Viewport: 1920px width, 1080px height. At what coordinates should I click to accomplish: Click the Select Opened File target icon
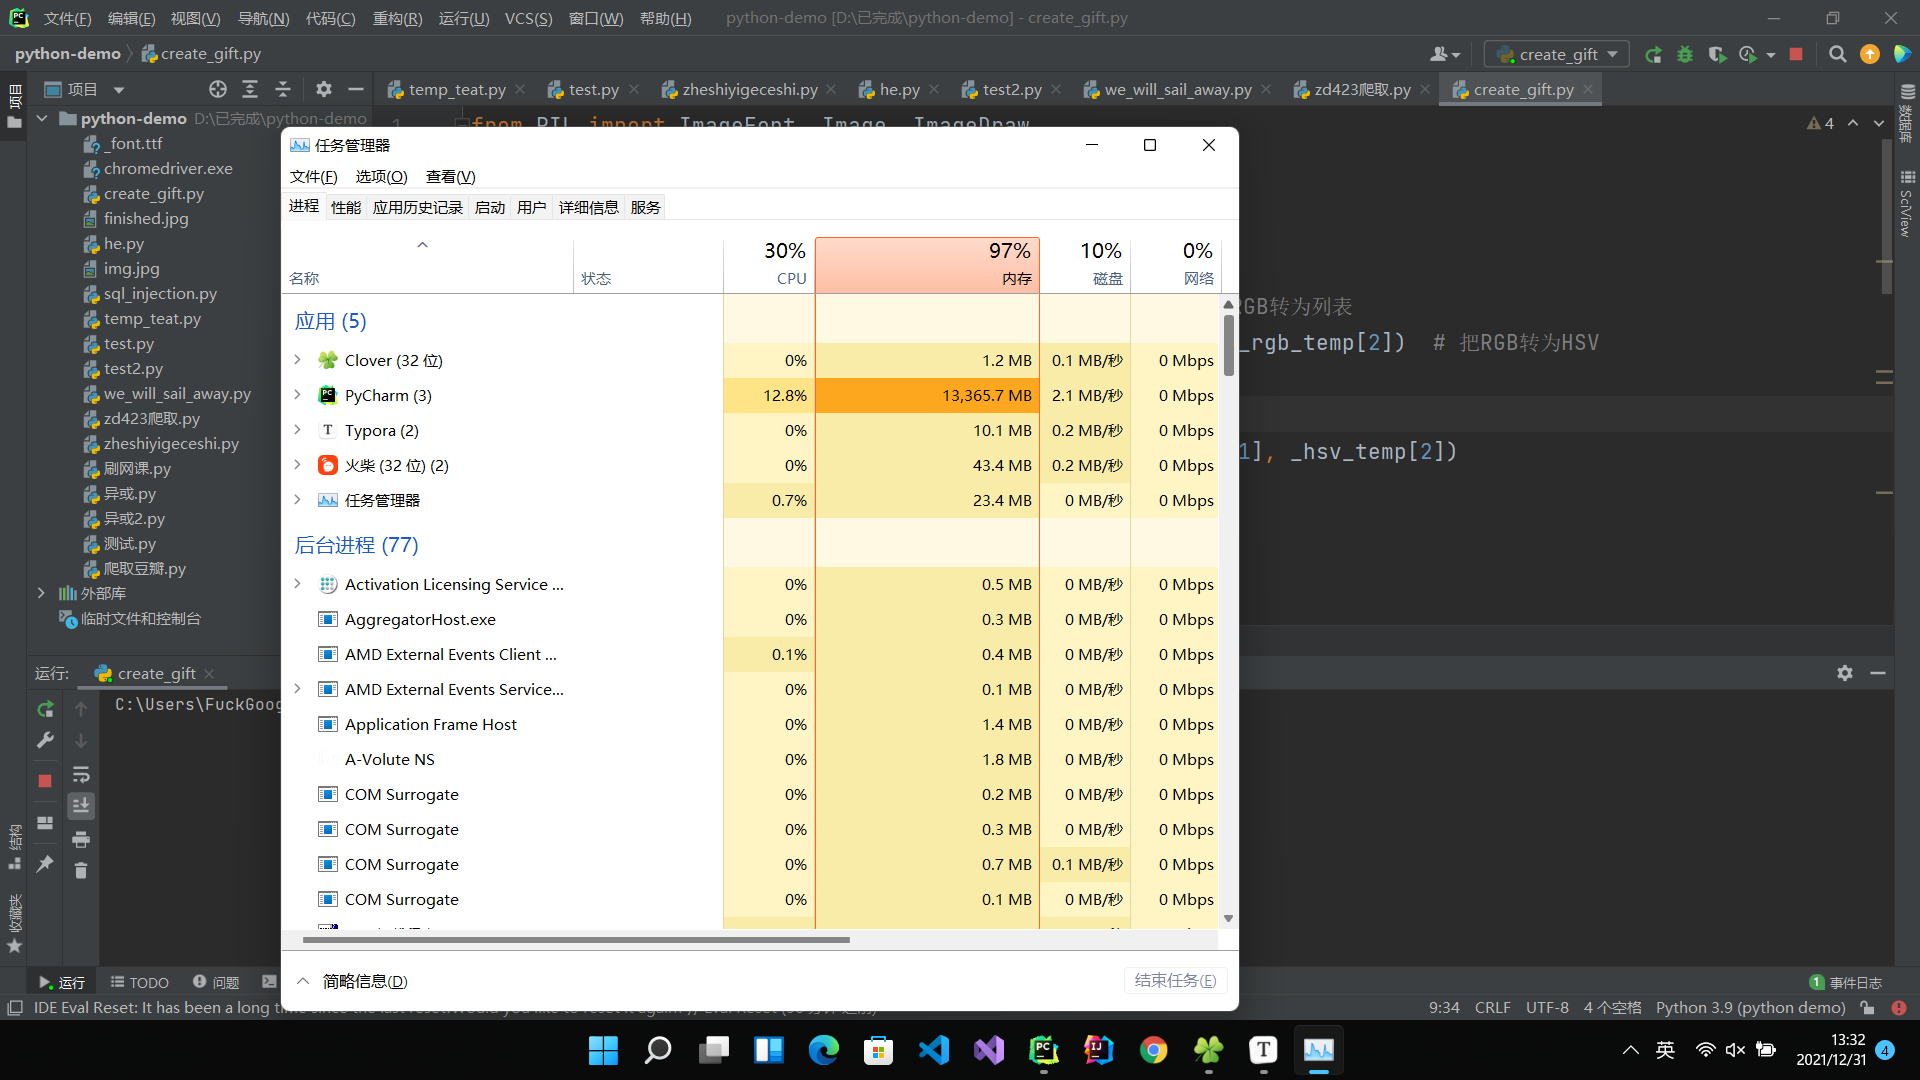[x=217, y=89]
